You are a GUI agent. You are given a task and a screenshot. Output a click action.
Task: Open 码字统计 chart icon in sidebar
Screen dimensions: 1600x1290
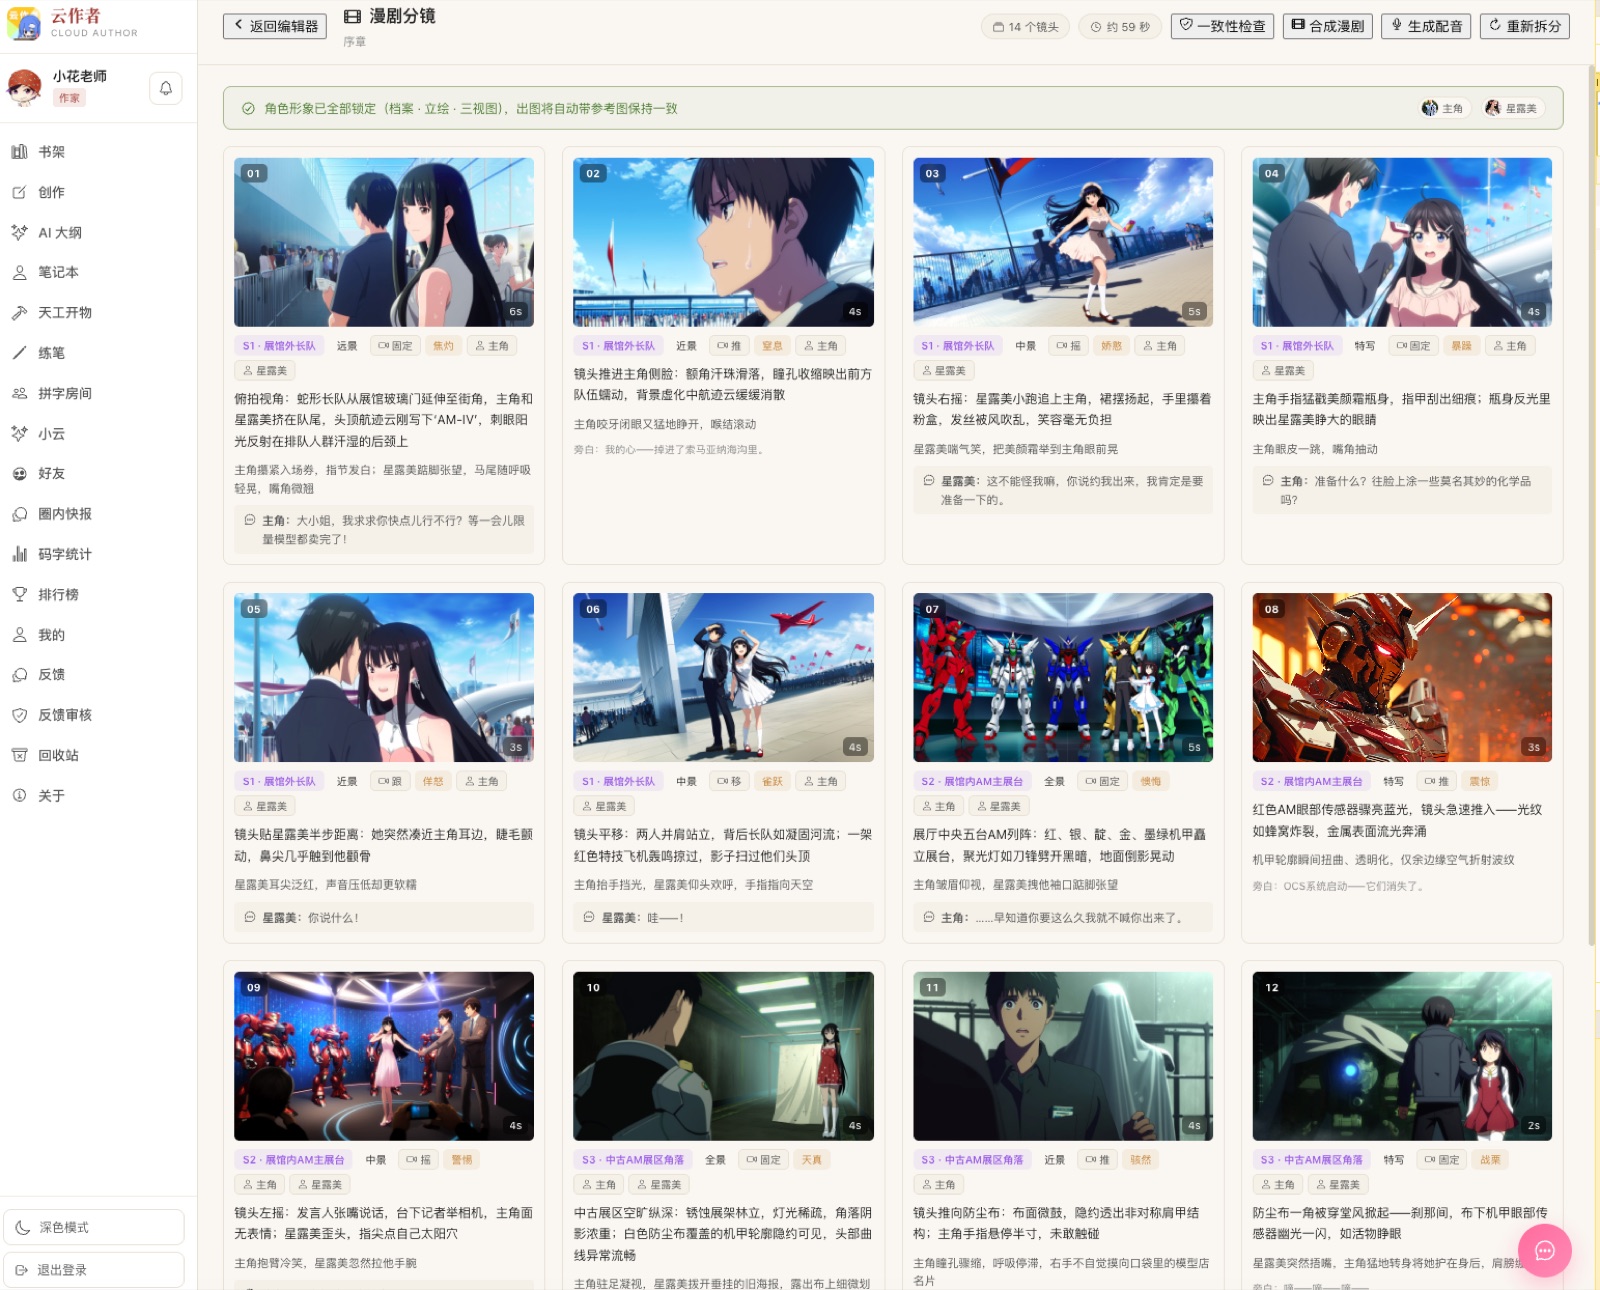click(19, 554)
